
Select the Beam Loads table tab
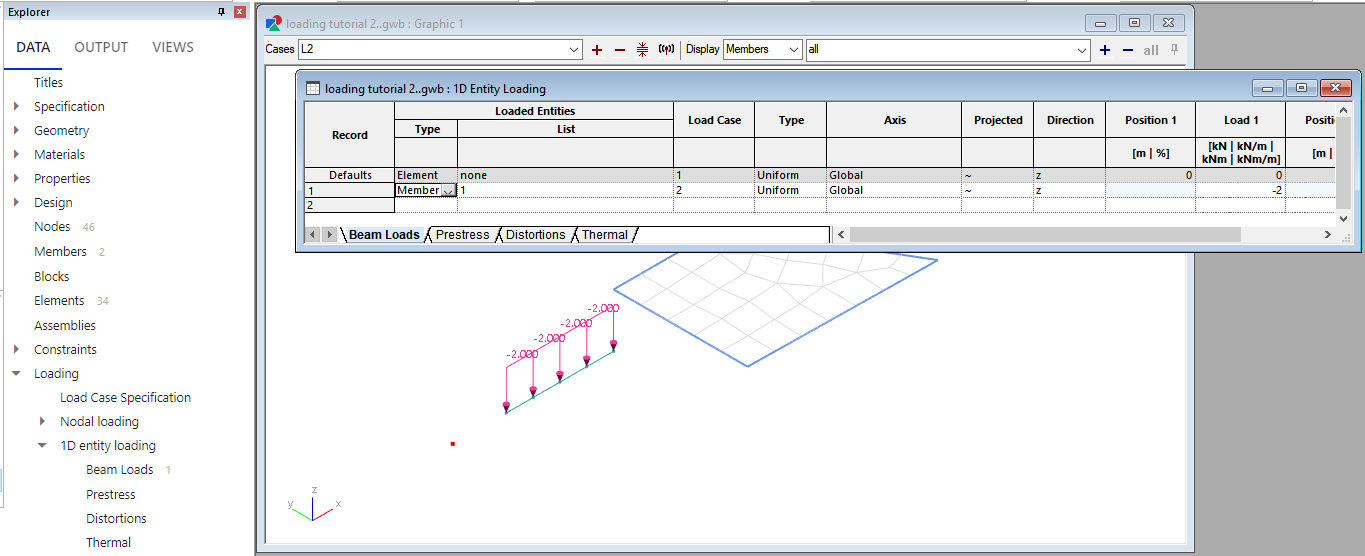[x=384, y=235]
